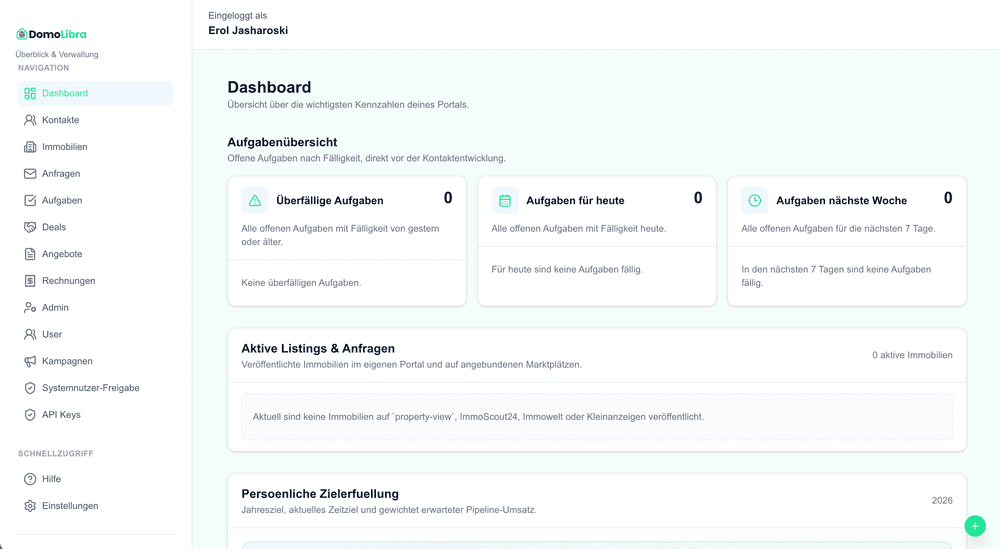Open the Hilfe quick access link

point(51,479)
